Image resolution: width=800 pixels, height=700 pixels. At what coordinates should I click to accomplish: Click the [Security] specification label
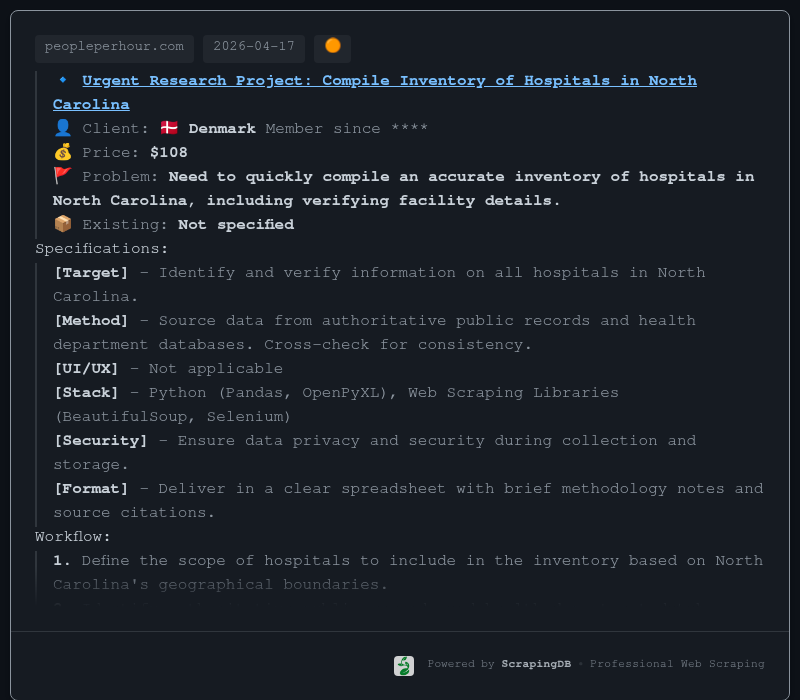pyautogui.click(x=100, y=440)
